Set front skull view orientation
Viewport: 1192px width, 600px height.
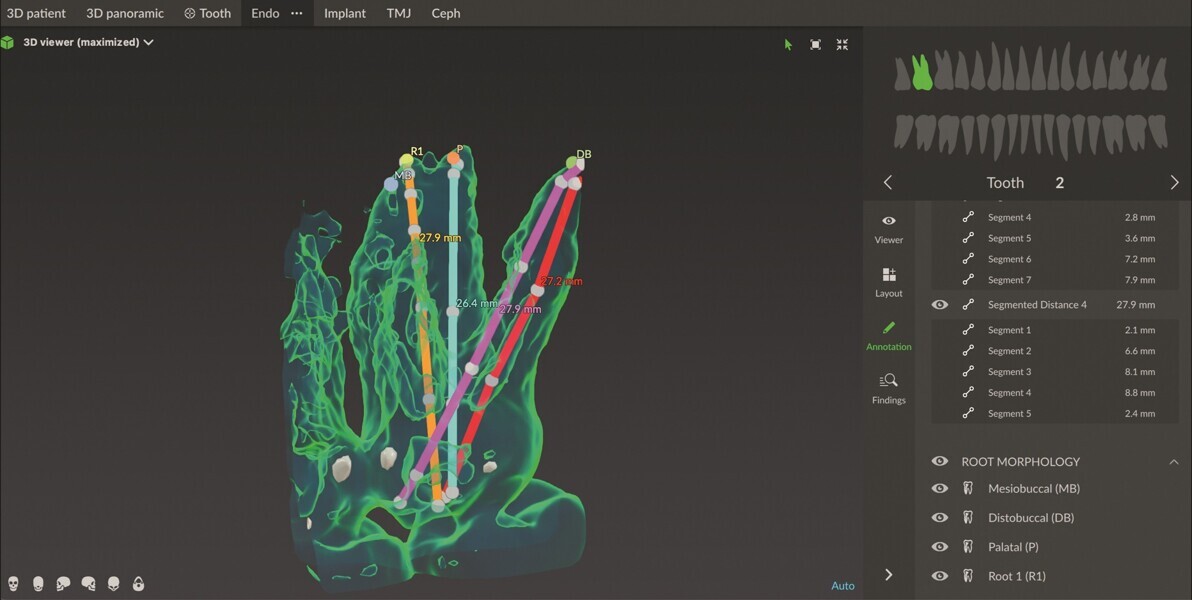14,583
